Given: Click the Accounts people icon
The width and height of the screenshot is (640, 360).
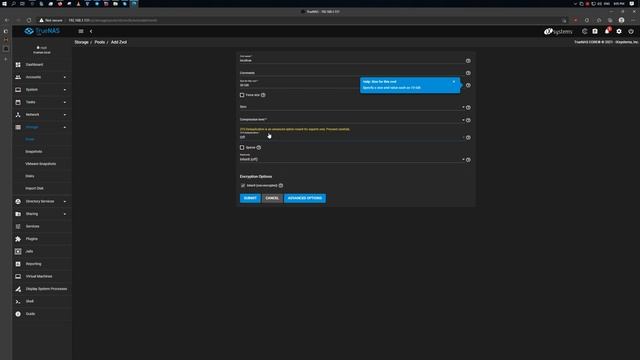Looking at the screenshot, I should (18, 77).
